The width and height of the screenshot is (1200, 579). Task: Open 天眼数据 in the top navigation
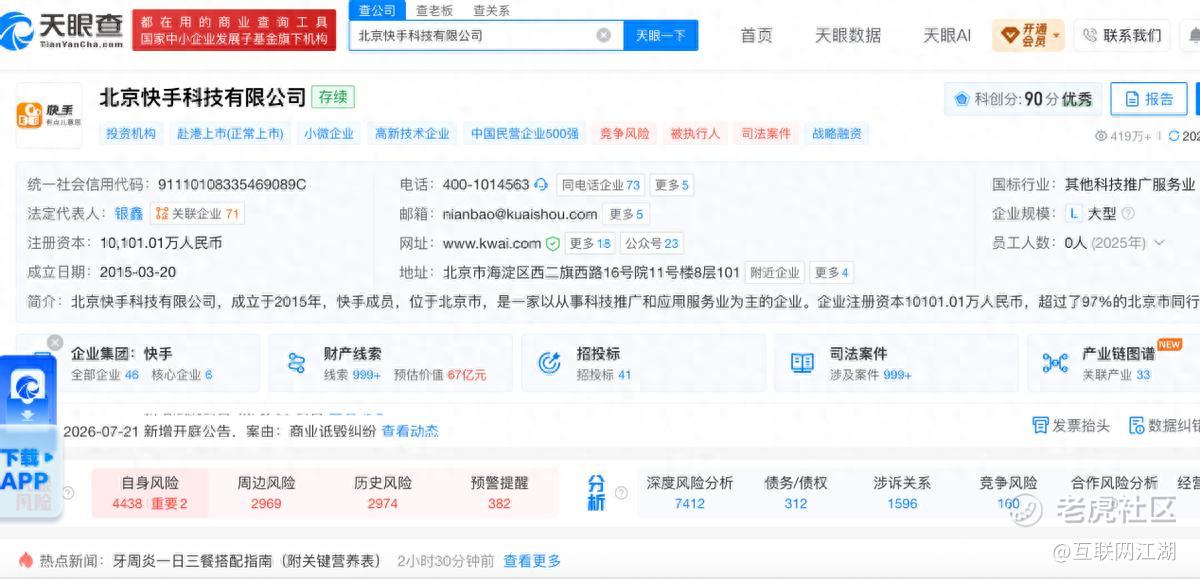pos(848,35)
